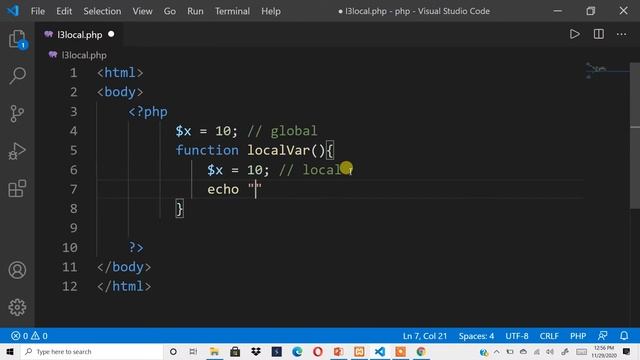
Task: Open the Source Control view
Action: (17, 113)
